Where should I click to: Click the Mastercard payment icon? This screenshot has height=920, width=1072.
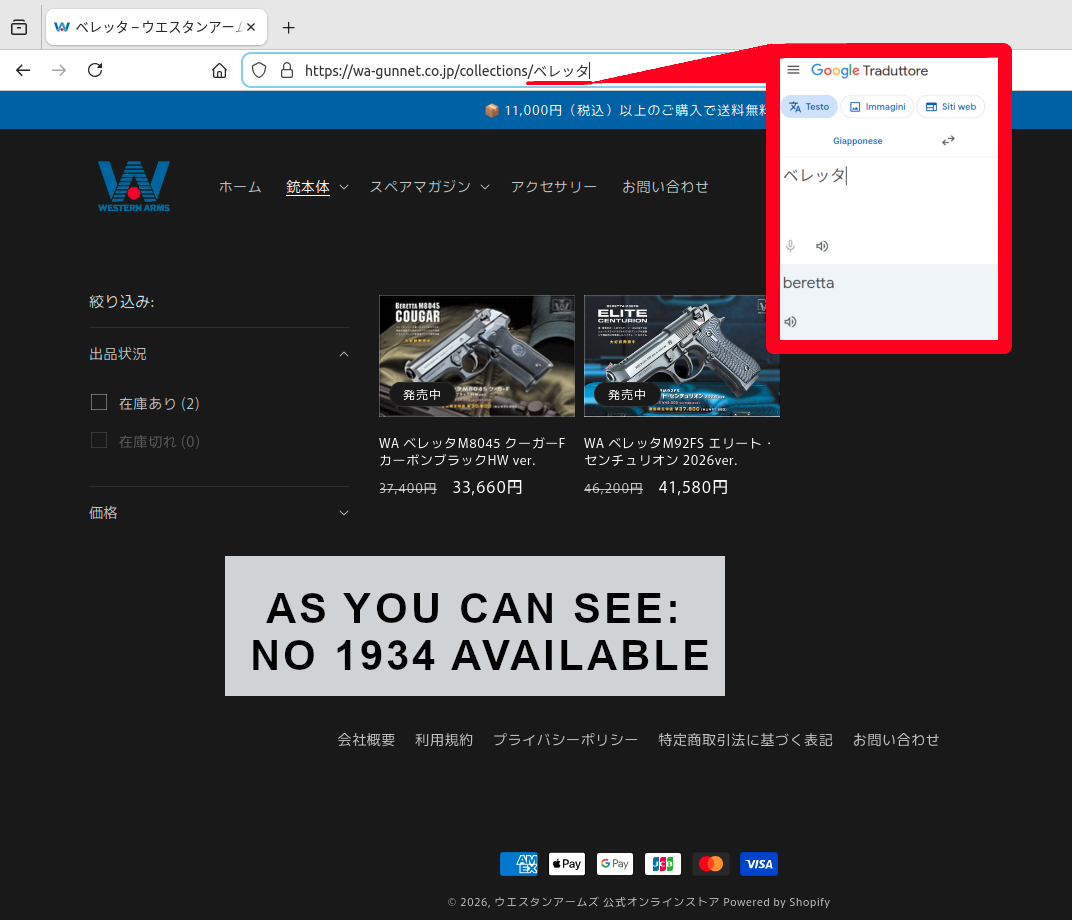711,864
